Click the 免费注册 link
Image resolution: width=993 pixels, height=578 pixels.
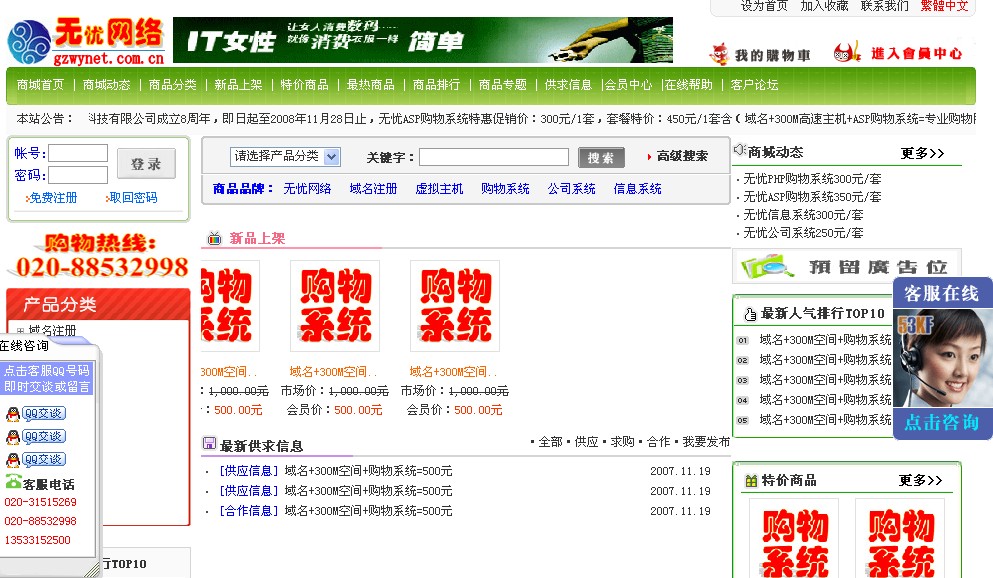coord(53,198)
